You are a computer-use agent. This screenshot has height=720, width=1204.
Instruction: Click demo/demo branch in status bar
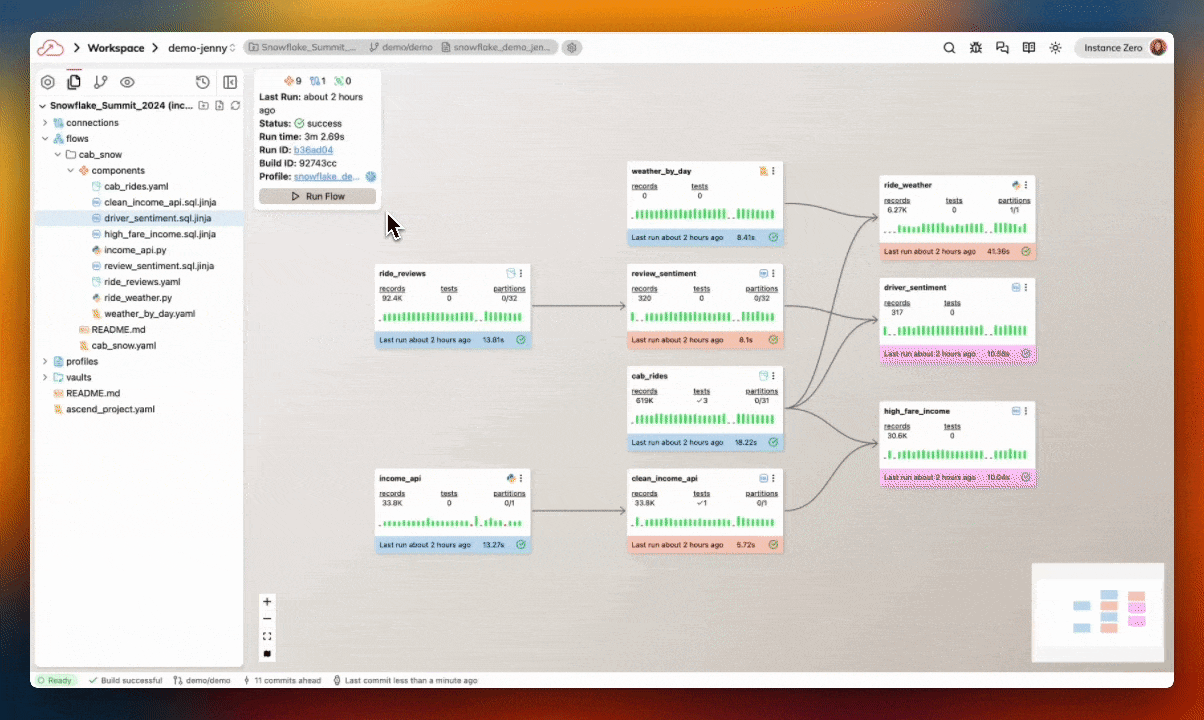point(201,680)
